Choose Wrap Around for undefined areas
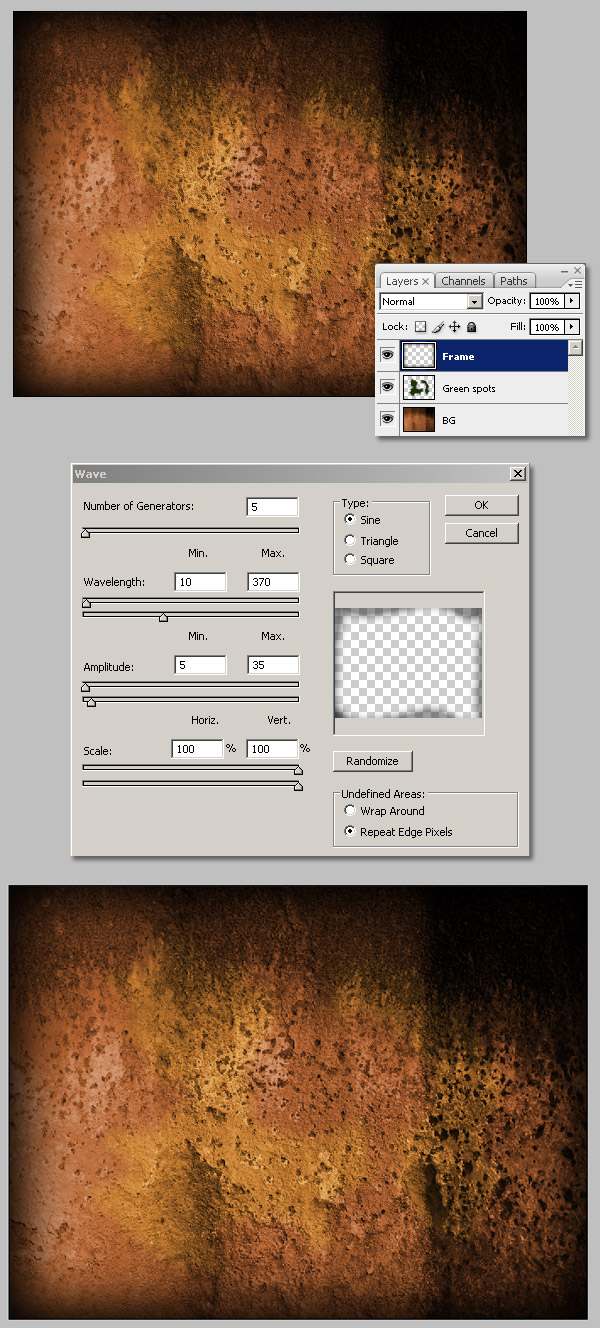This screenshot has height=1328, width=600. click(350, 811)
